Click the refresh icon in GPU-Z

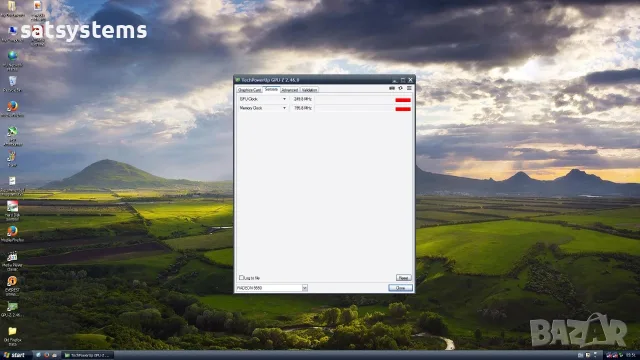400,88
